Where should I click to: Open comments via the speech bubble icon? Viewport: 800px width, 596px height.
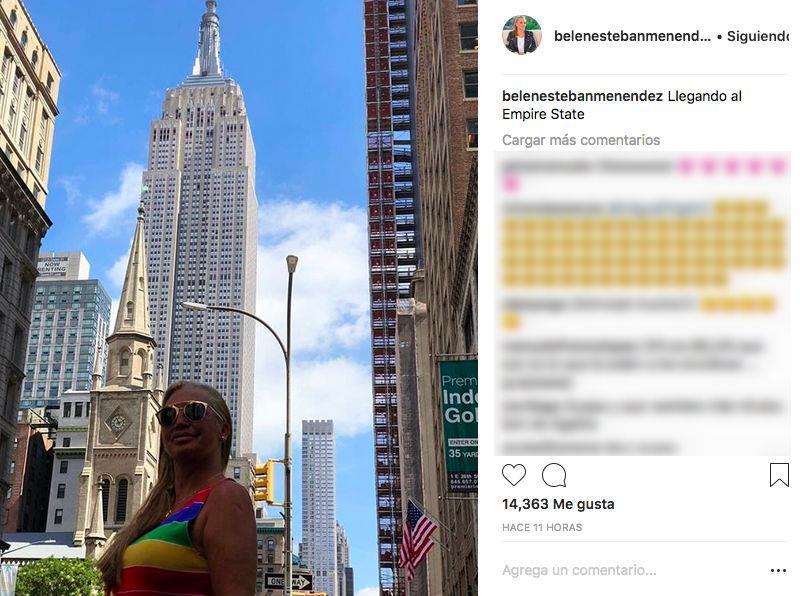pos(554,475)
